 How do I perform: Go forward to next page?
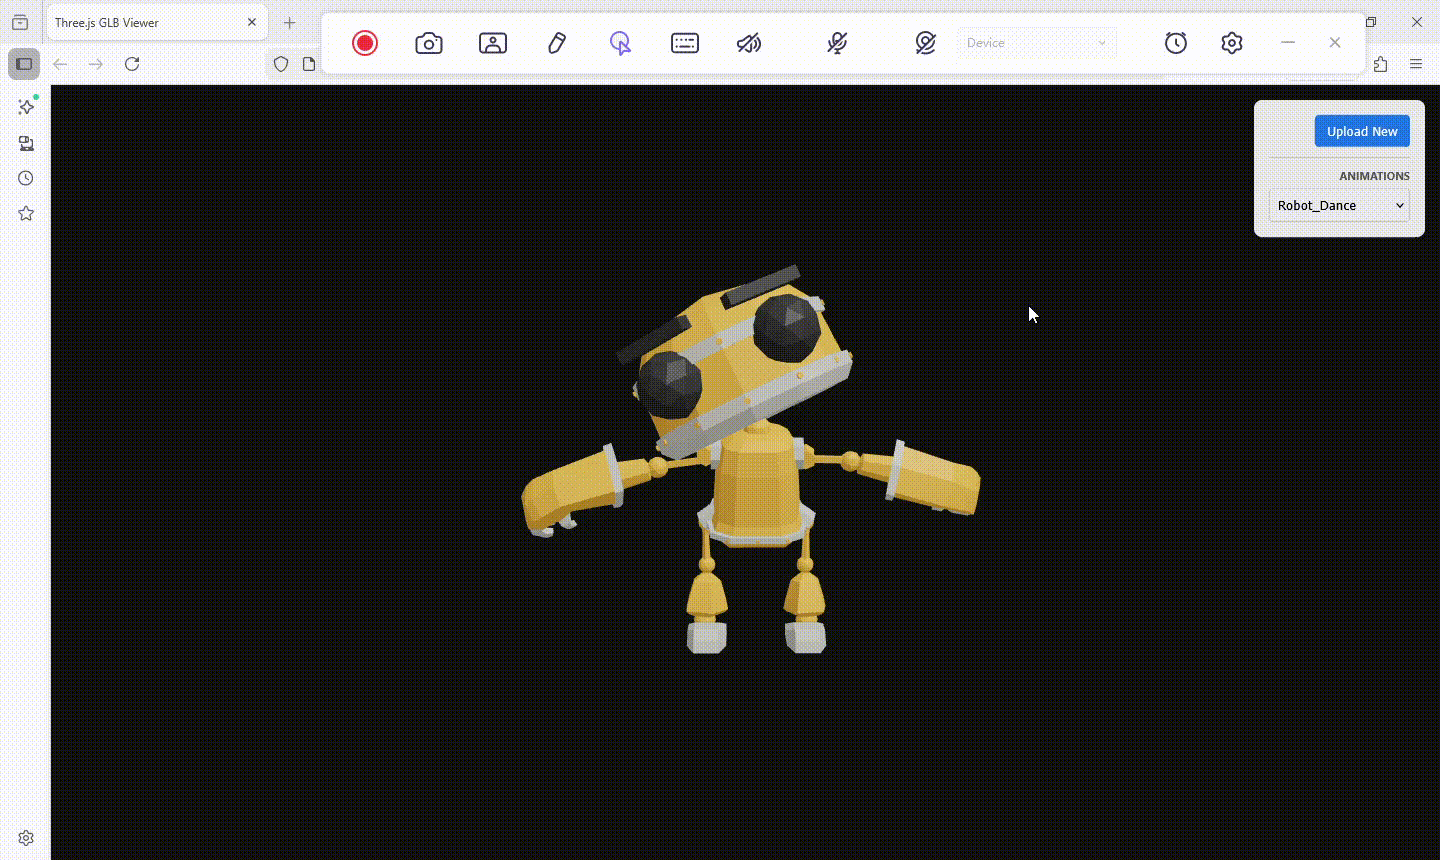pyautogui.click(x=96, y=64)
